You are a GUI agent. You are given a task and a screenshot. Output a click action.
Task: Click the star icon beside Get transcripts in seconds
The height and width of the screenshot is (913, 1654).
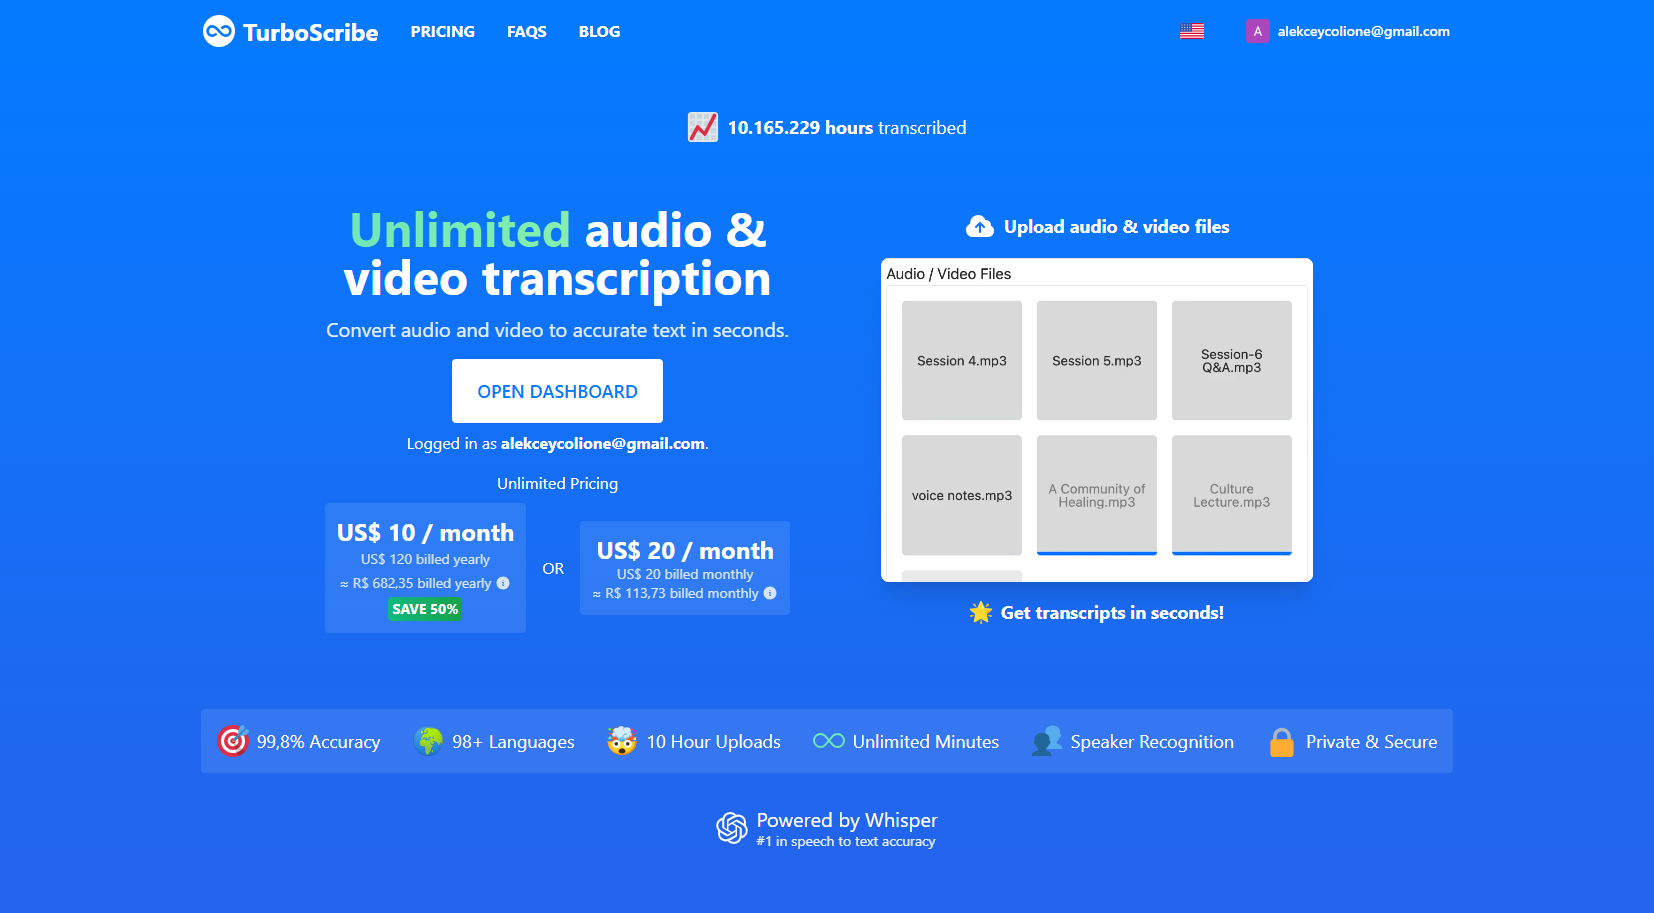[981, 612]
